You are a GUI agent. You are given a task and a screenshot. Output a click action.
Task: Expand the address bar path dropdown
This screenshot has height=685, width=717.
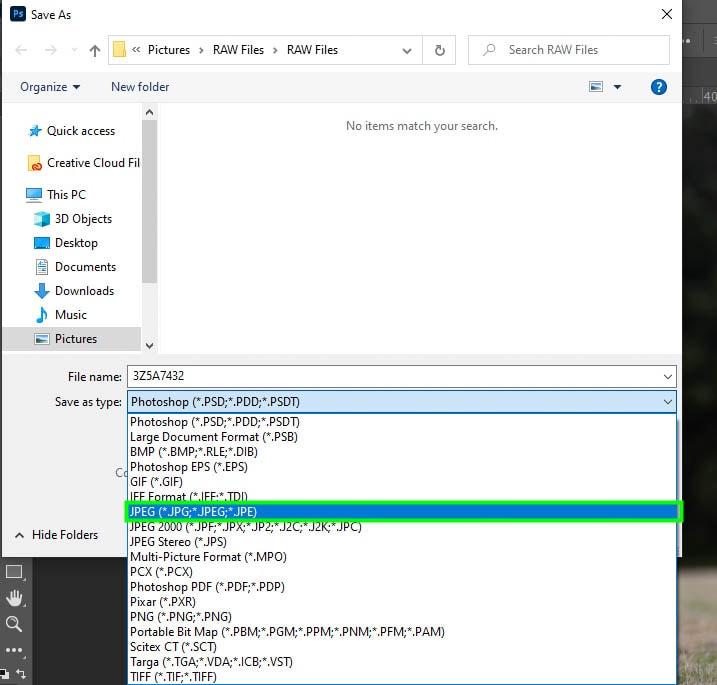tap(407, 50)
